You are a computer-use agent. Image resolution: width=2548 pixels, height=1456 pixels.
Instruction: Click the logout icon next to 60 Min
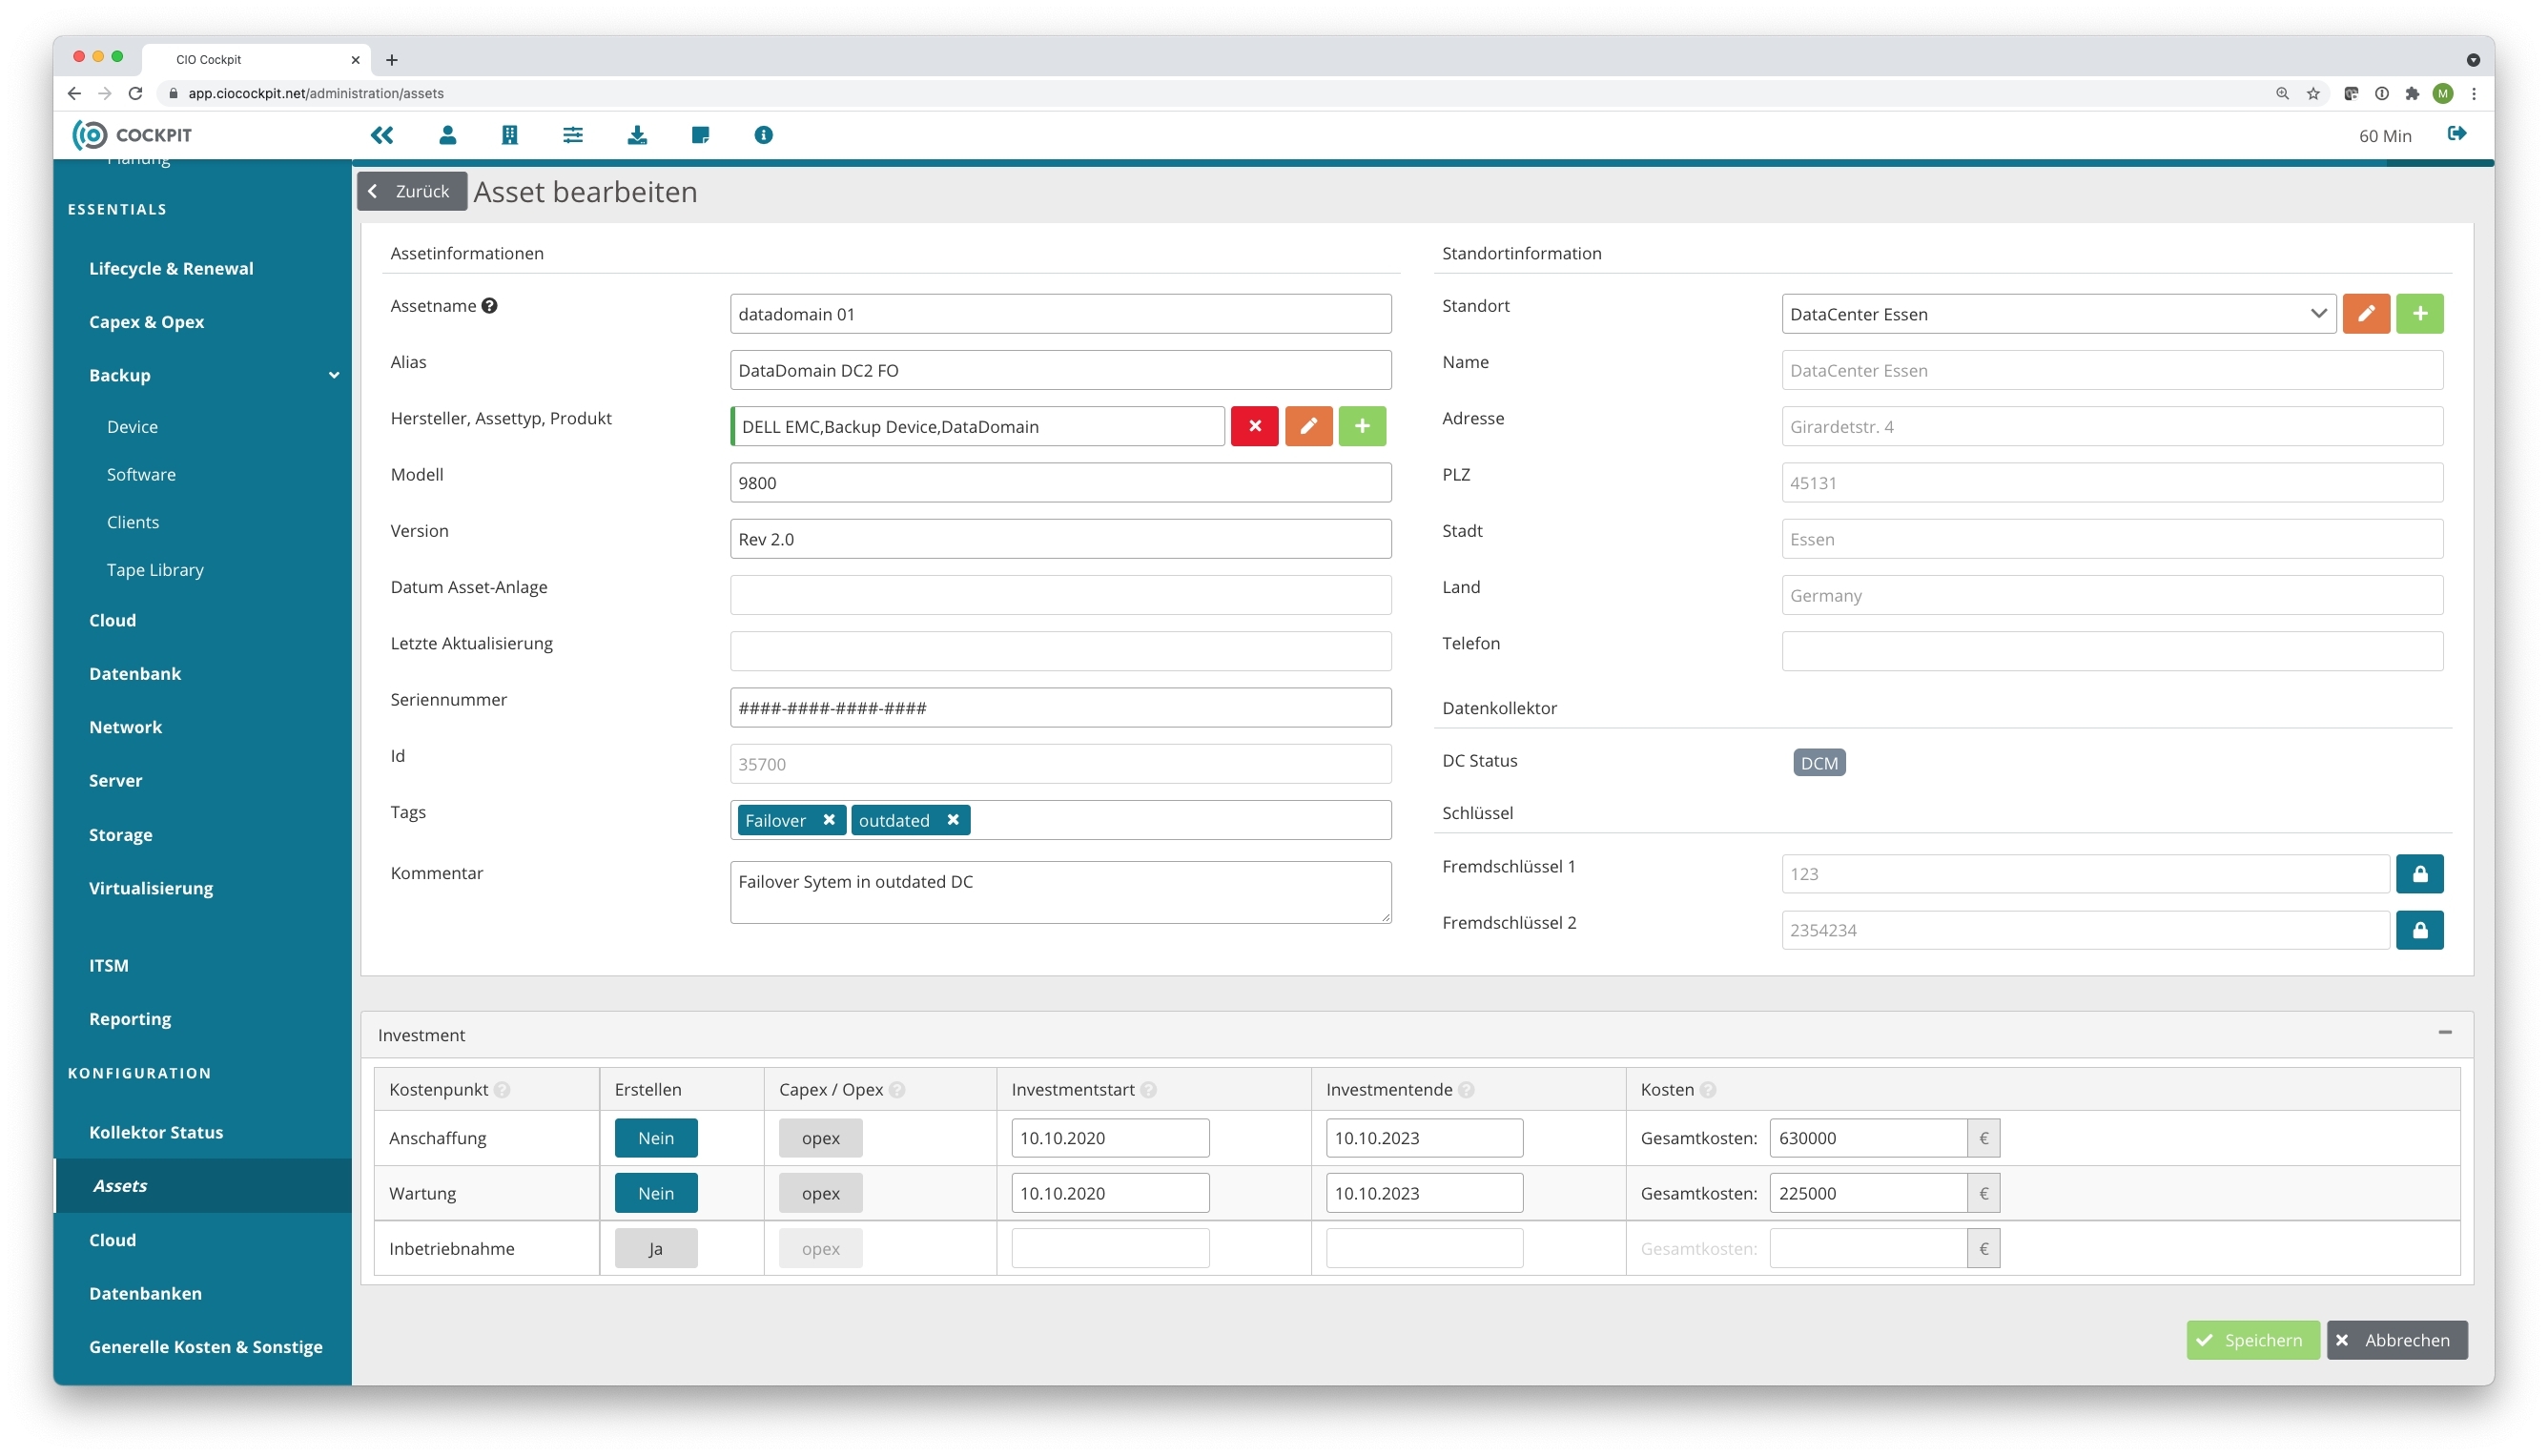[2456, 134]
